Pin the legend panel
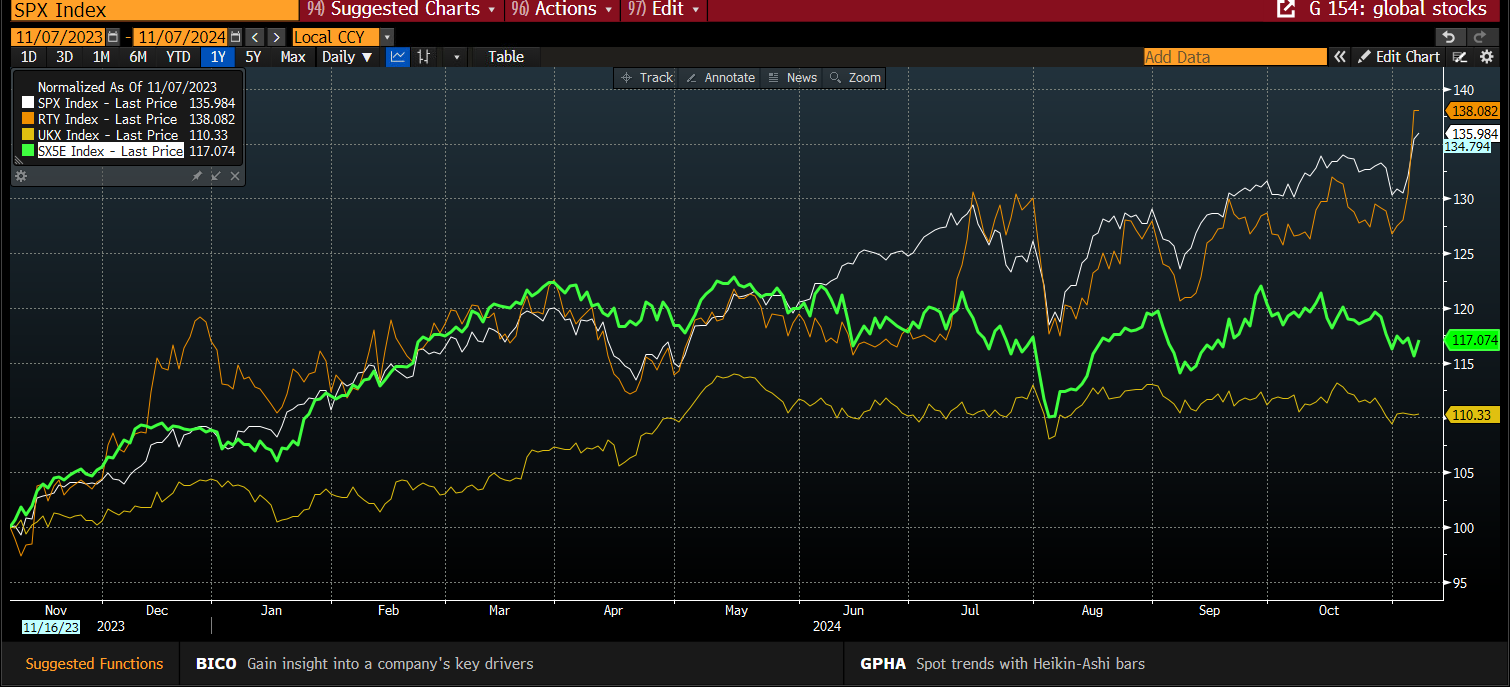Screen dimensions: 1510x687 197,176
